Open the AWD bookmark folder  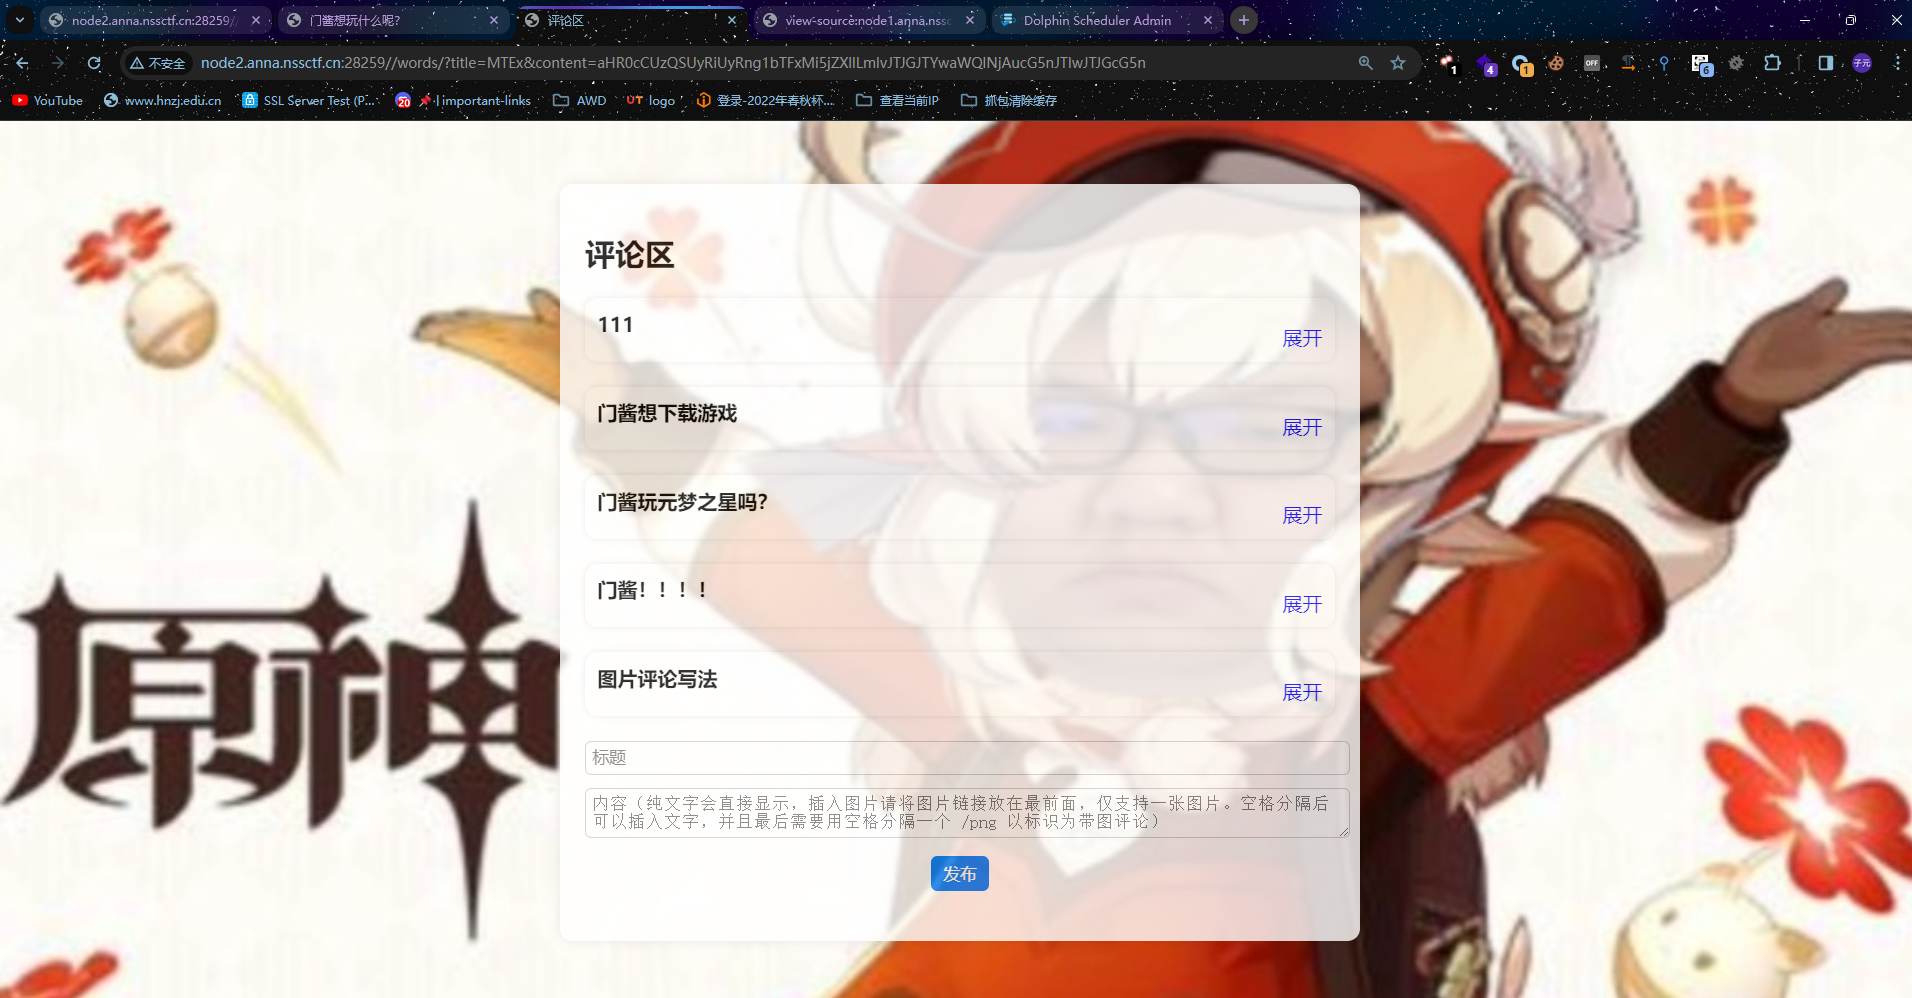[580, 101]
